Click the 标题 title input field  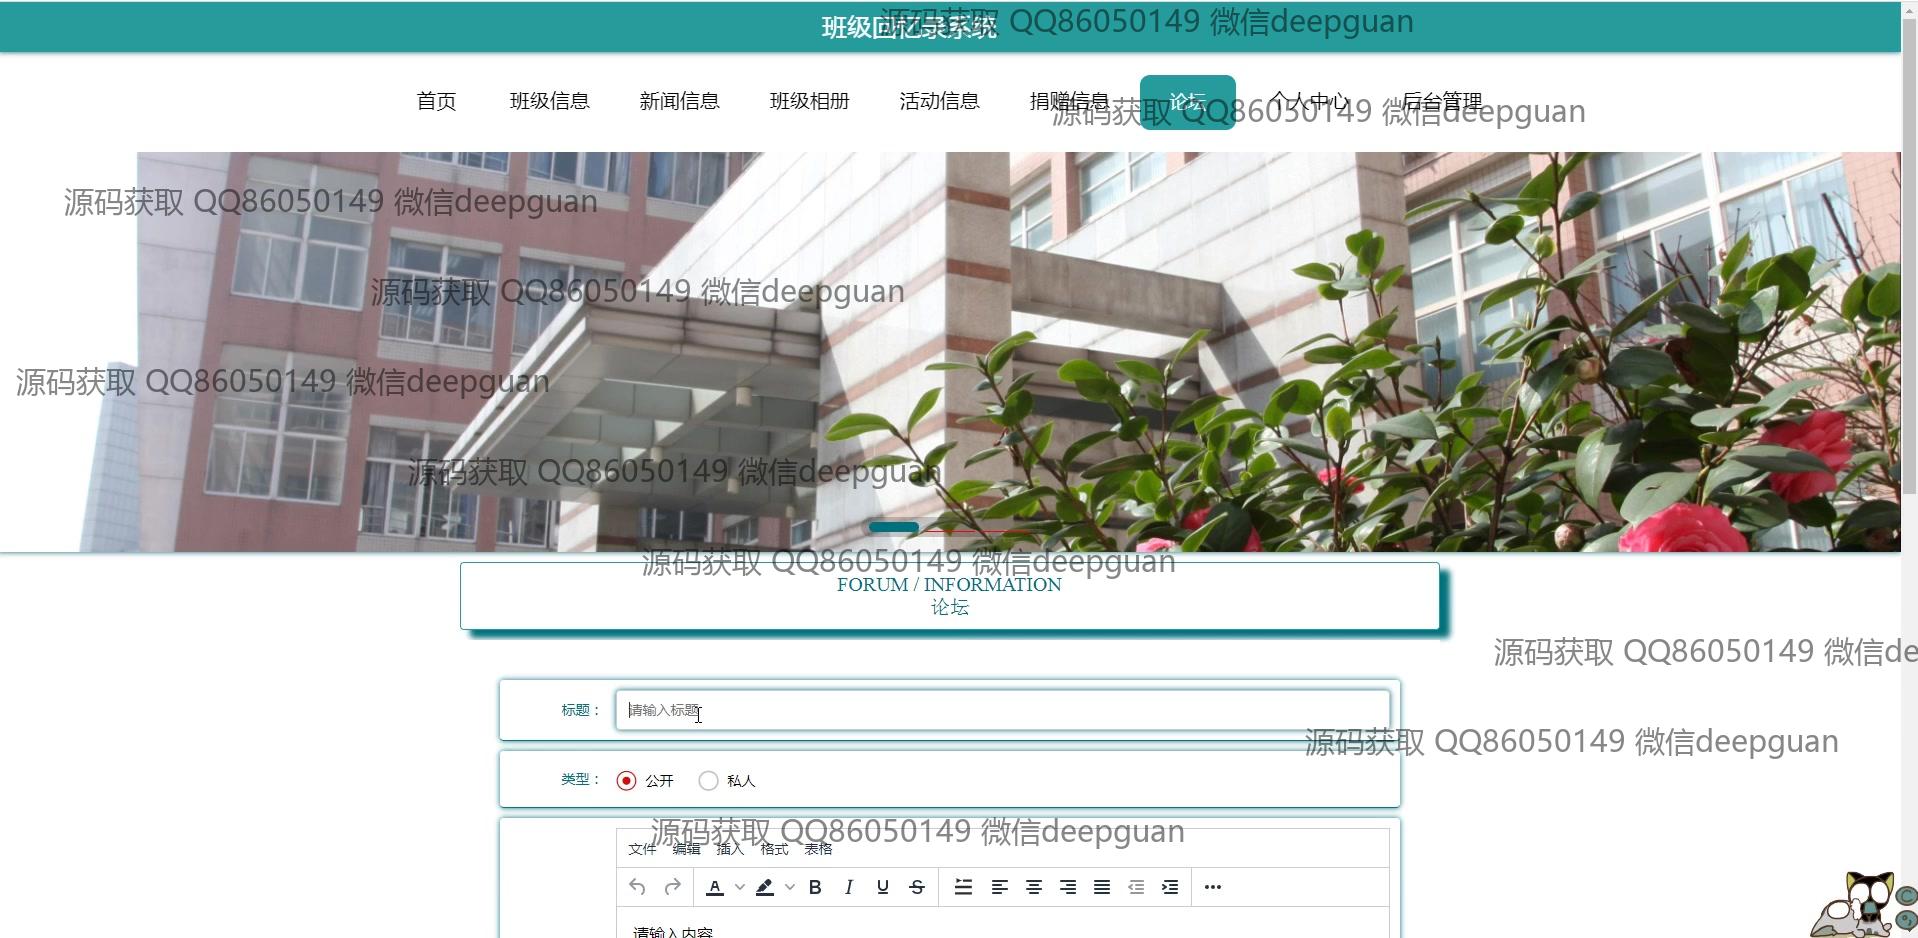click(1002, 710)
